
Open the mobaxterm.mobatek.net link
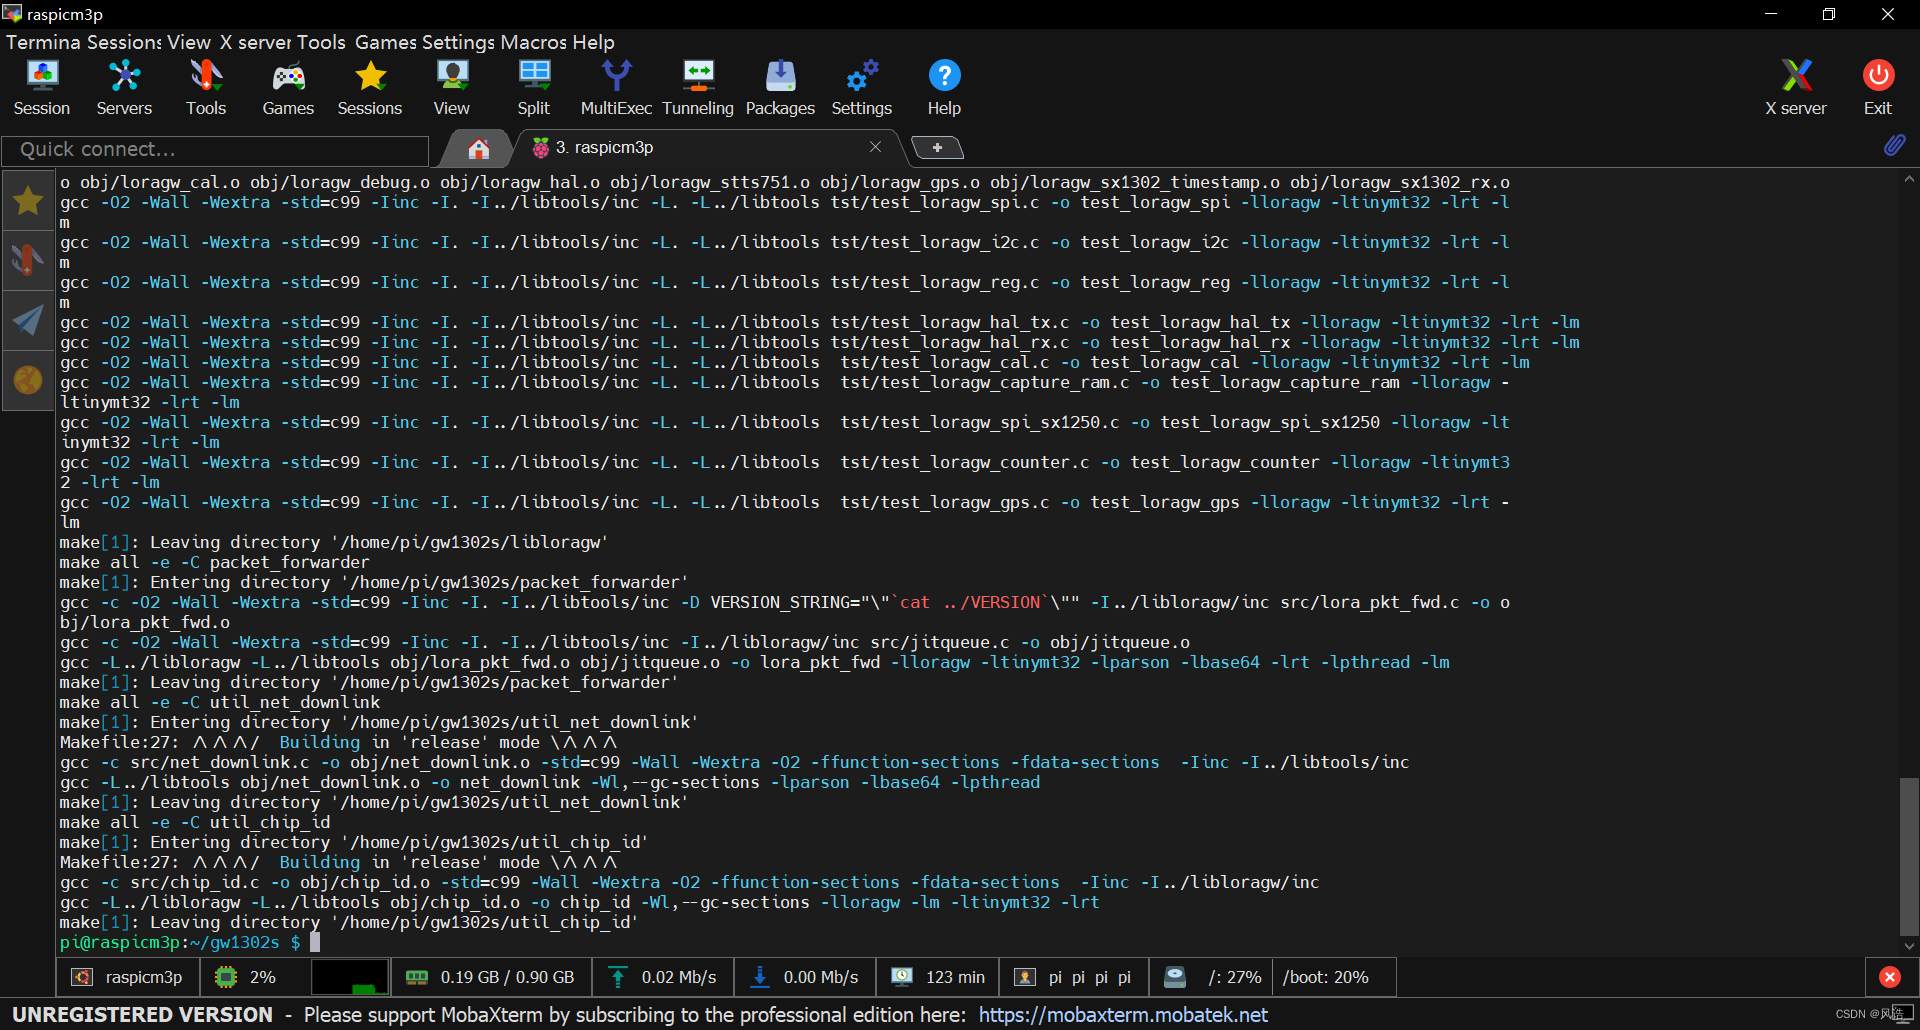pyautogui.click(x=1123, y=1015)
